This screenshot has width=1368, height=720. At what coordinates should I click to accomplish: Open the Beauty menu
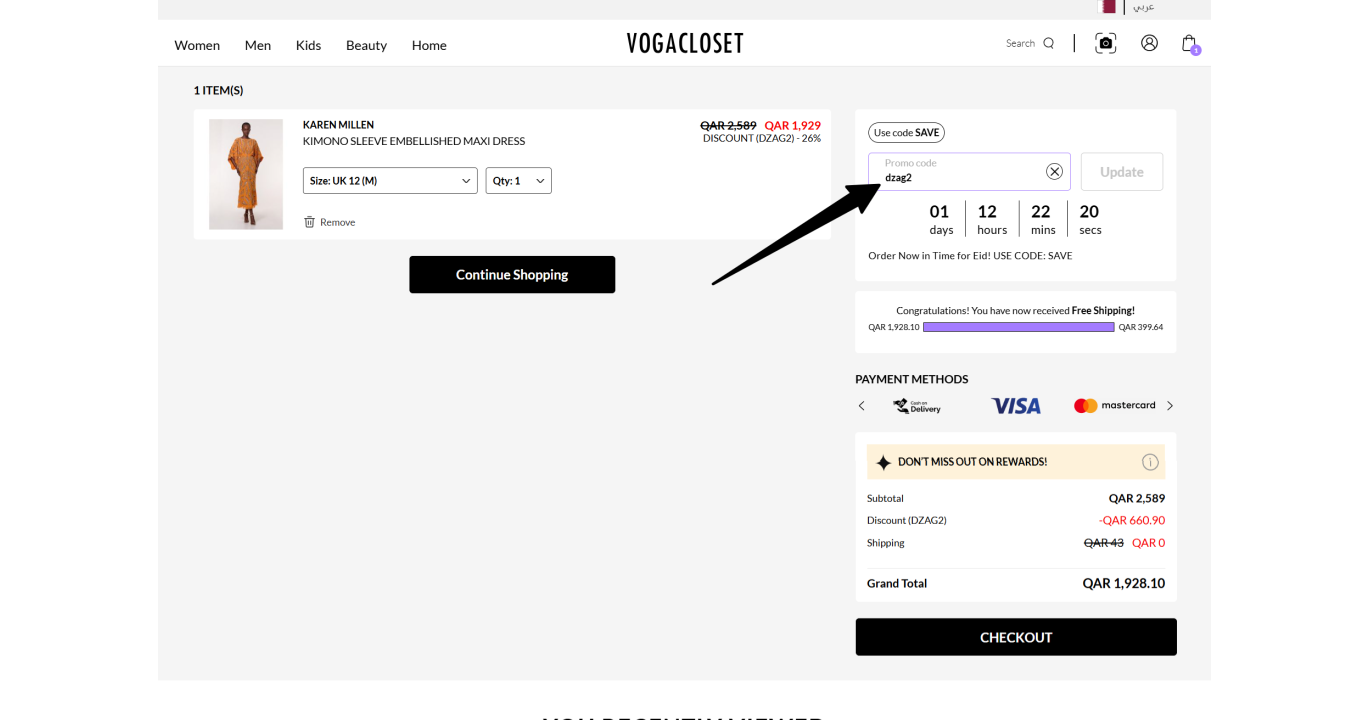[x=366, y=45]
